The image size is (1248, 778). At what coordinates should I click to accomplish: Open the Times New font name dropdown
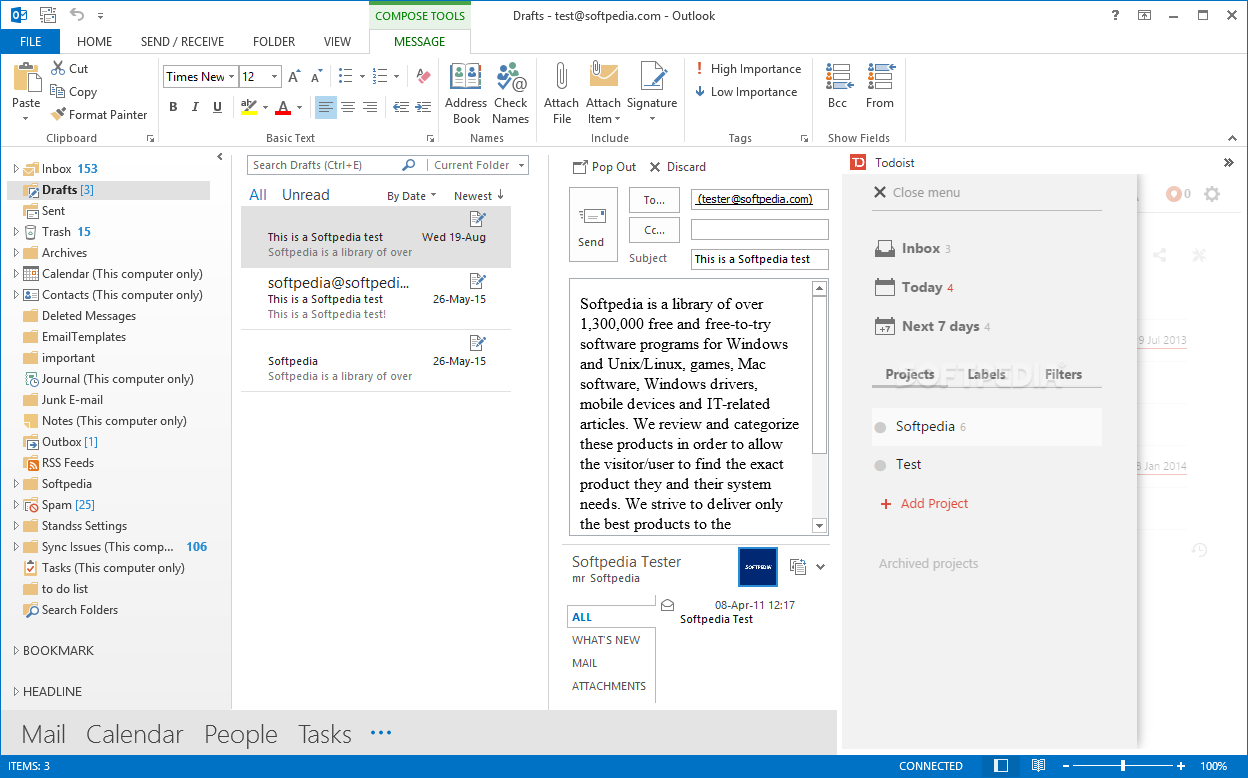tap(231, 77)
